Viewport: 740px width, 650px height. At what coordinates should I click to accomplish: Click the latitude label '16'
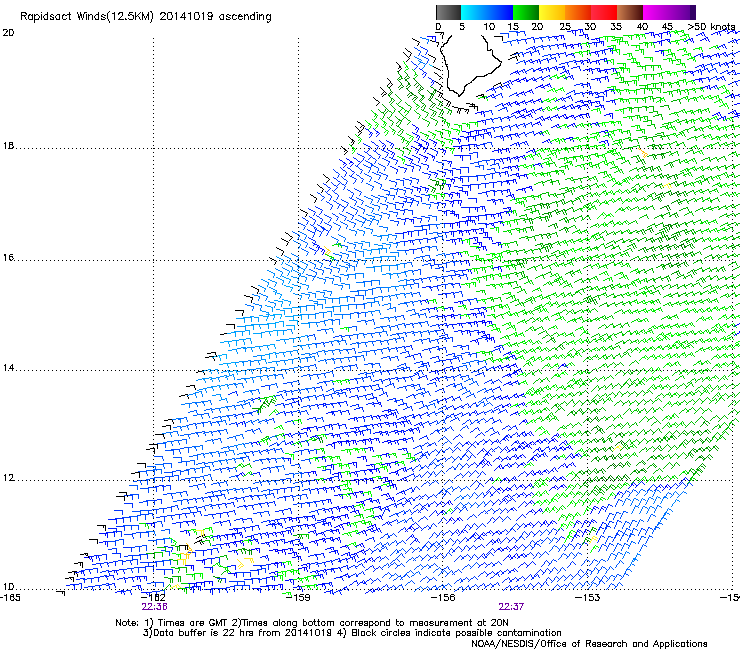pyautogui.click(x=8, y=258)
